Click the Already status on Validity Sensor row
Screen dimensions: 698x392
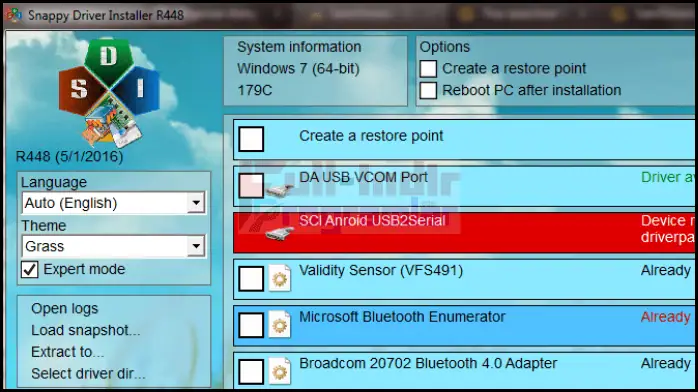click(666, 271)
